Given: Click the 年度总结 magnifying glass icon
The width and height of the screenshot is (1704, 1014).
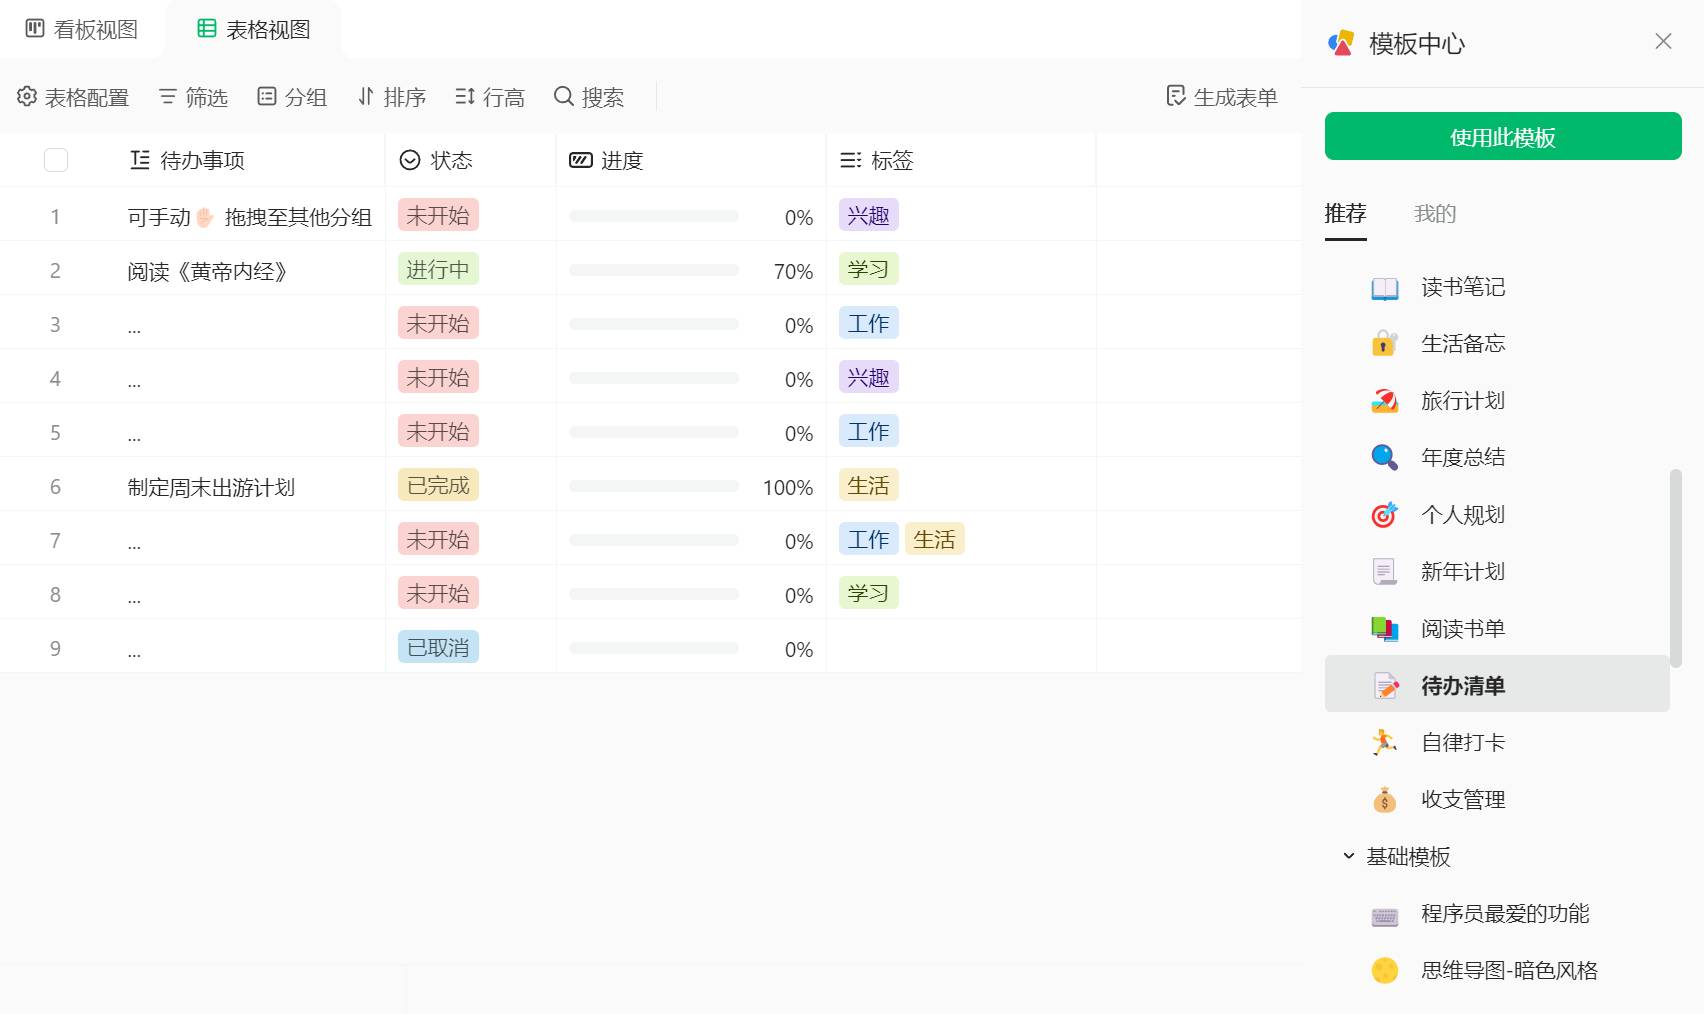Looking at the screenshot, I should tap(1385, 458).
